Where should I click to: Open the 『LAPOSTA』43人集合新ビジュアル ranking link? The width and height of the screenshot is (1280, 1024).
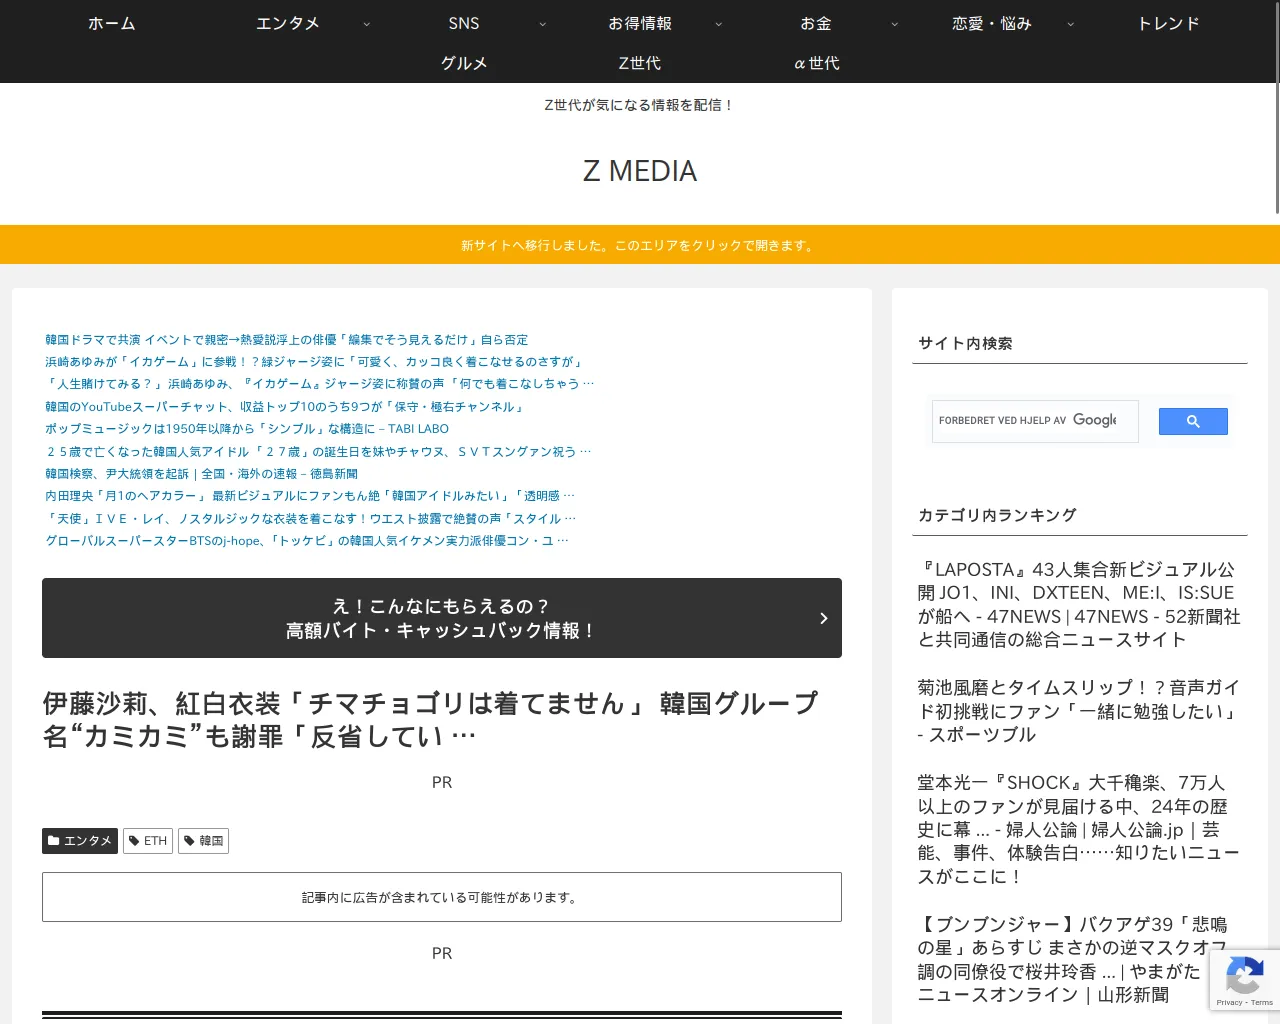point(1080,605)
